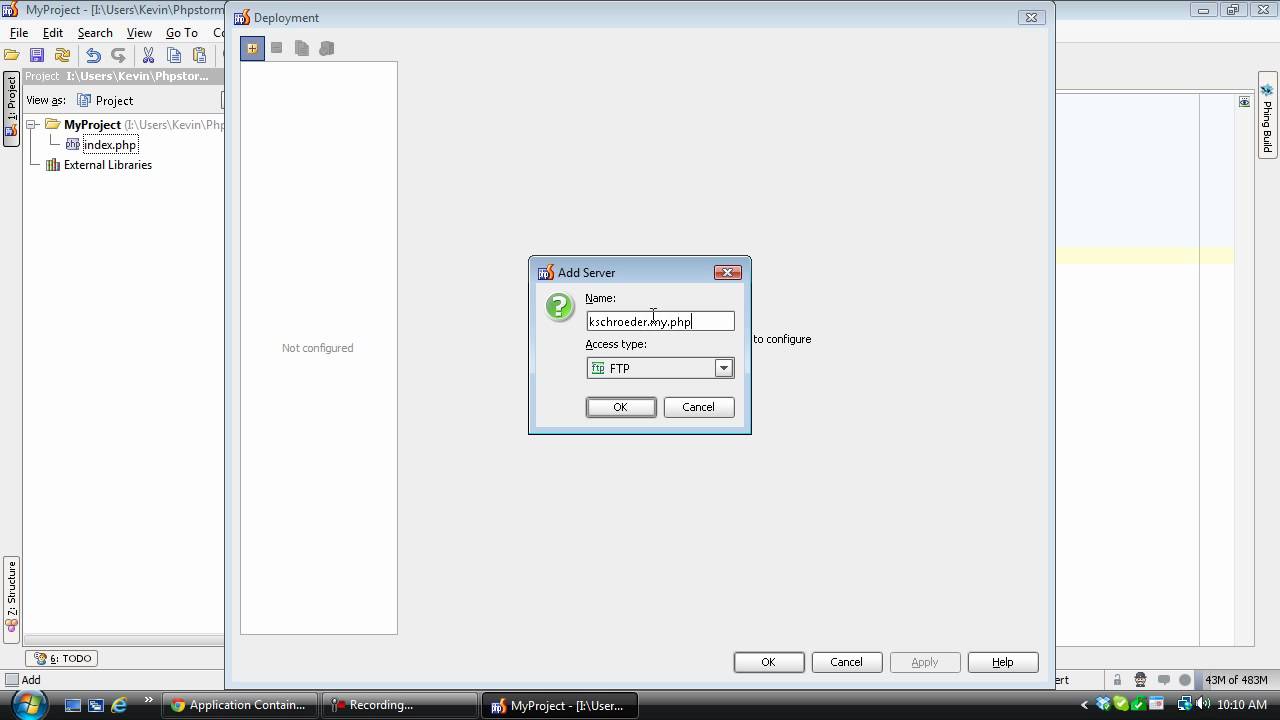The height and width of the screenshot is (720, 1280).
Task: Click the open folder icon in main toolbar
Action: click(12, 55)
